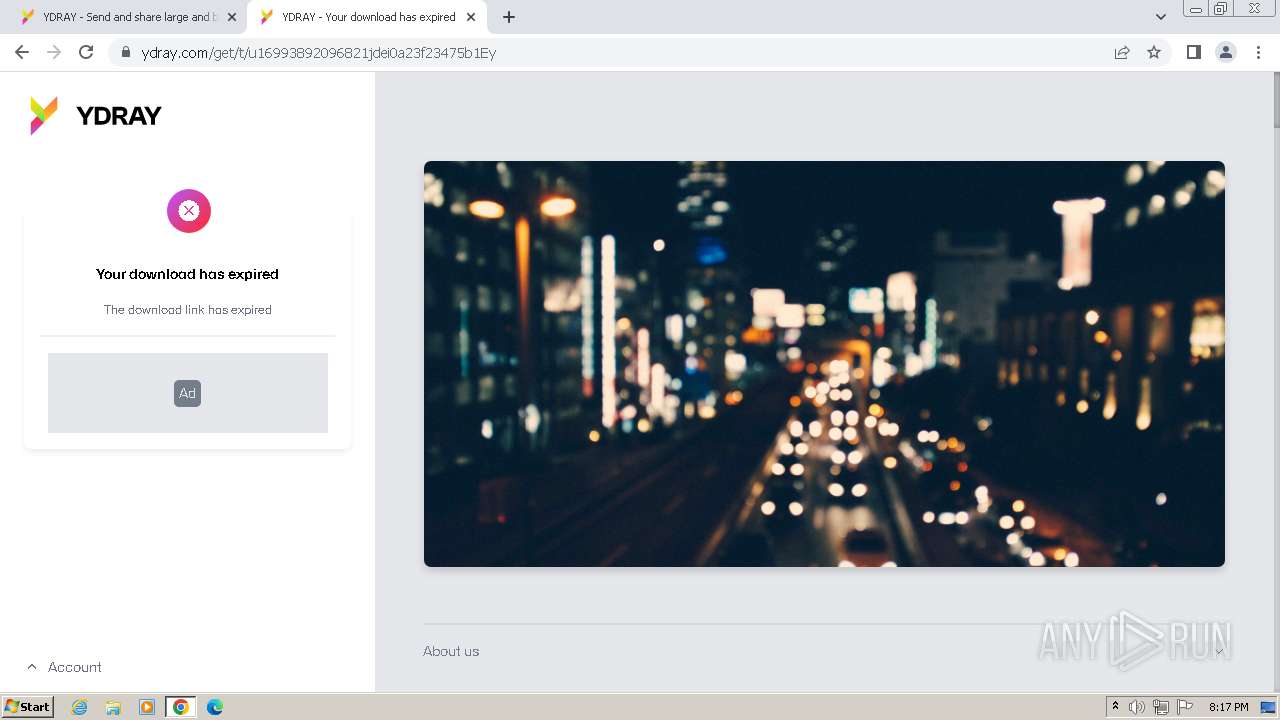View site information lock icon

point(126,52)
